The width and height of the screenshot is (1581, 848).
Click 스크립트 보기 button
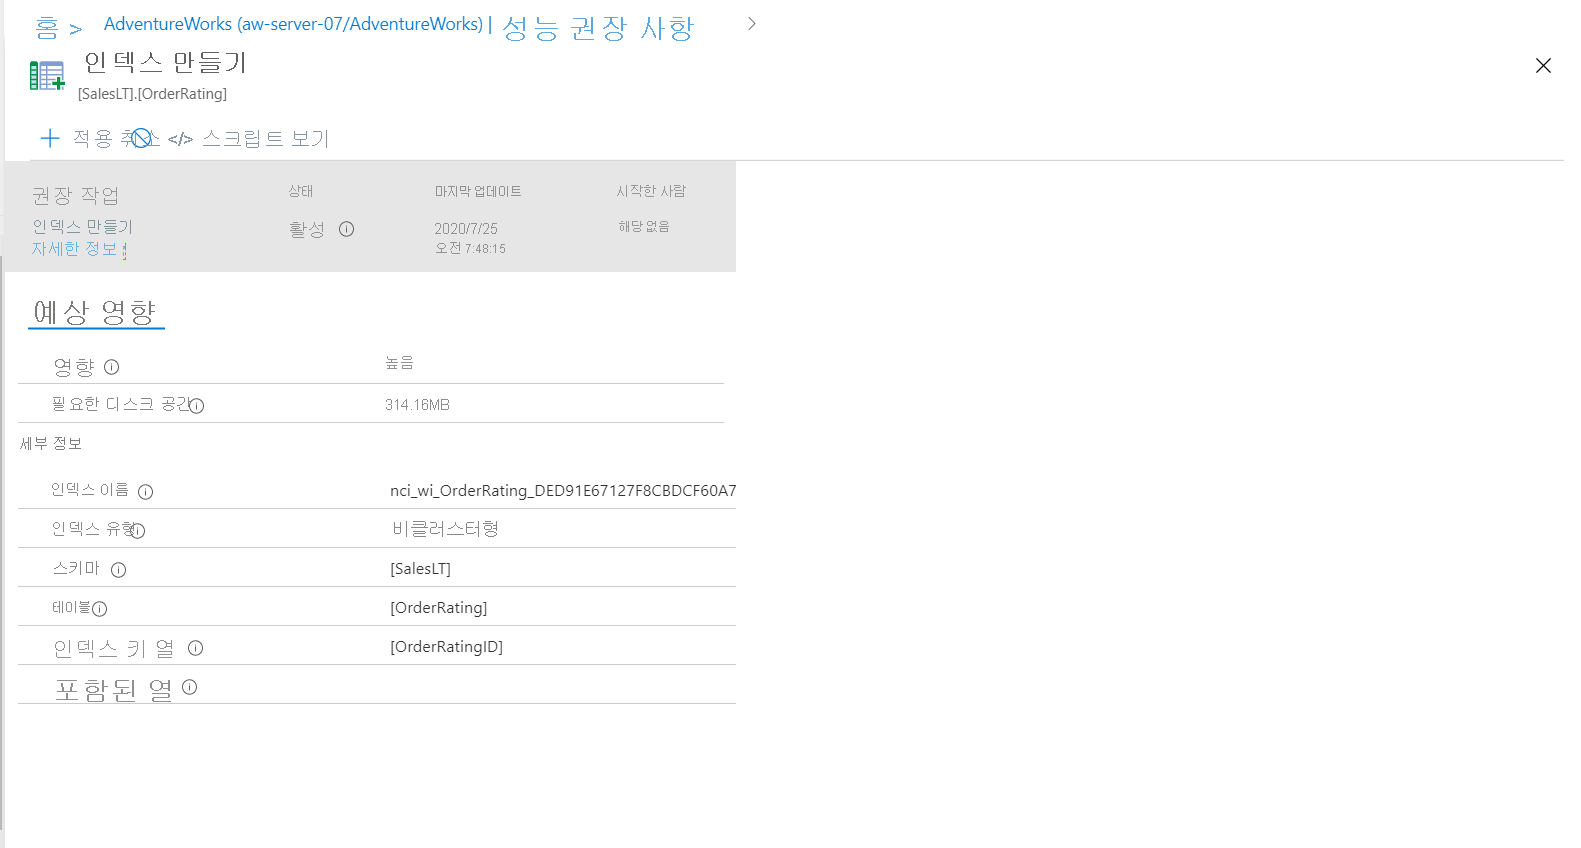[x=265, y=138]
